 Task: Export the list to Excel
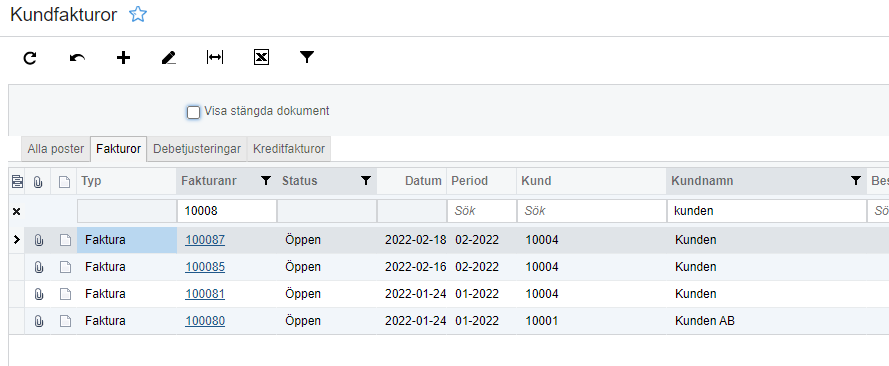tap(261, 57)
